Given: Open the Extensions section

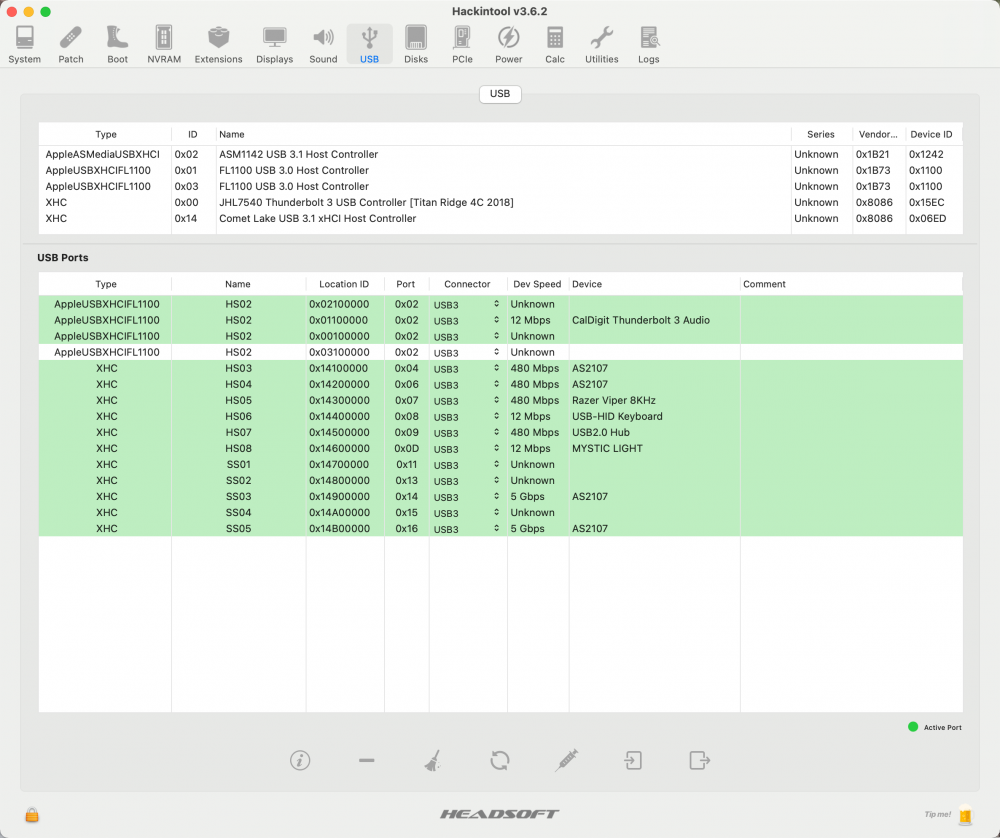Looking at the screenshot, I should (218, 45).
